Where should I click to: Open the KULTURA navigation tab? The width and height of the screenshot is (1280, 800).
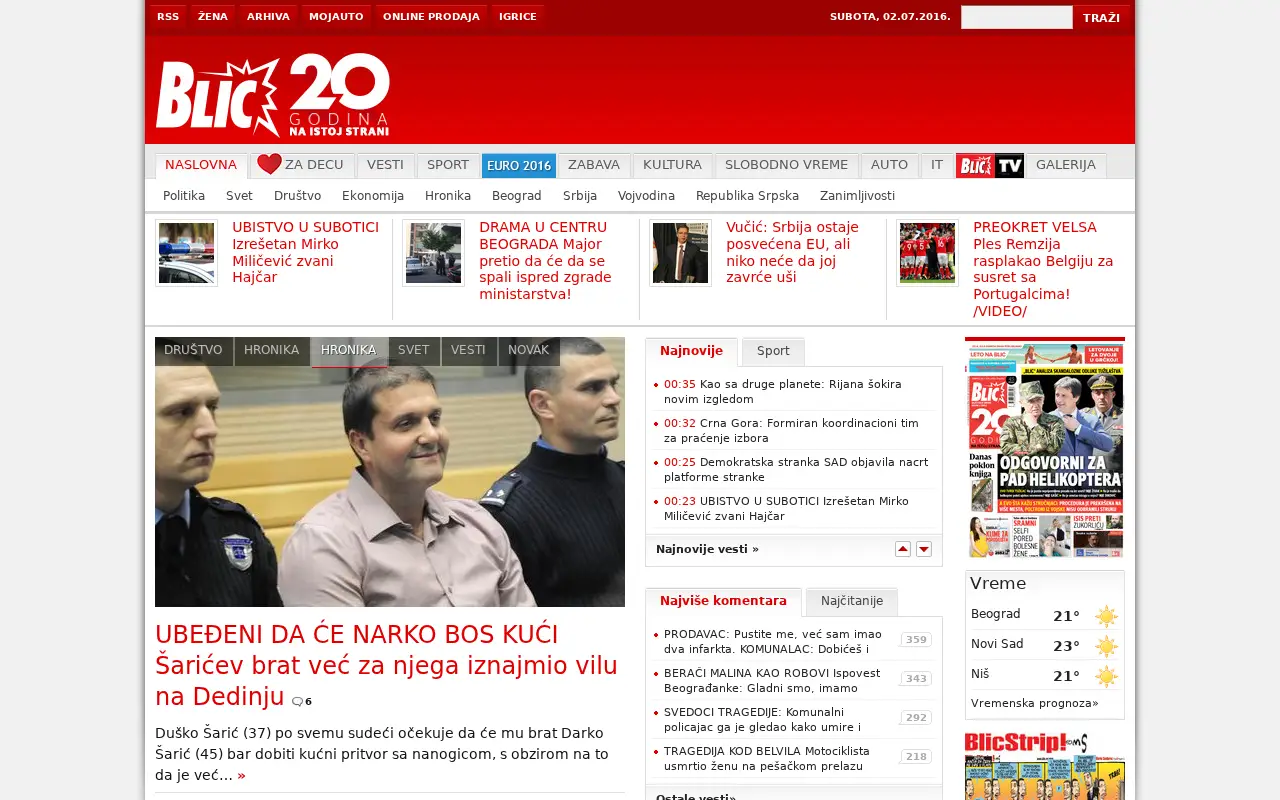[x=672, y=165]
